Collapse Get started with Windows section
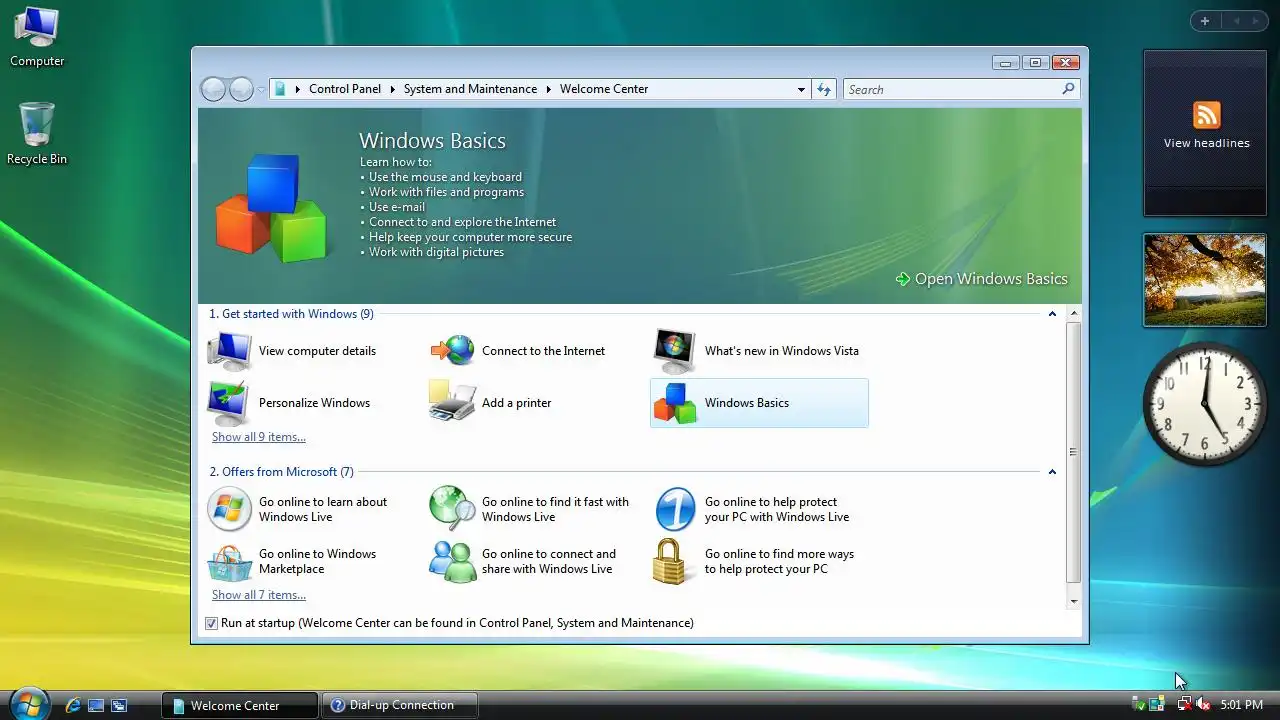Viewport: 1280px width, 720px height. coord(1052,314)
